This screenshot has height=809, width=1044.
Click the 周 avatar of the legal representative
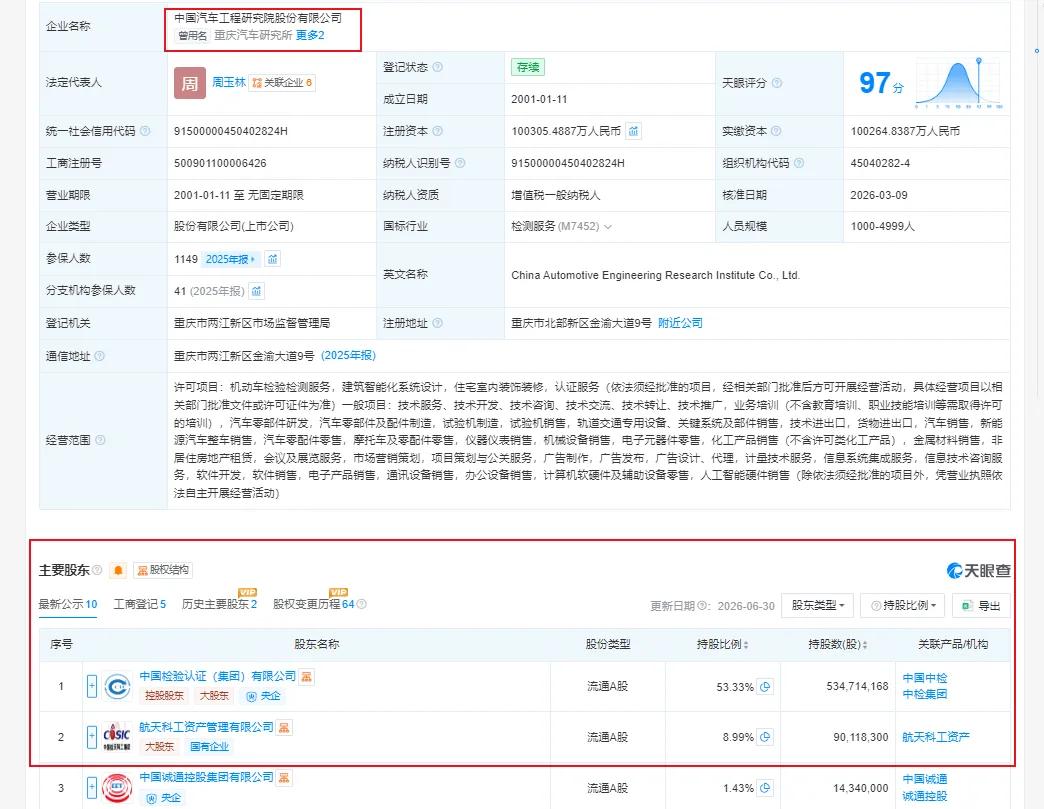(190, 83)
